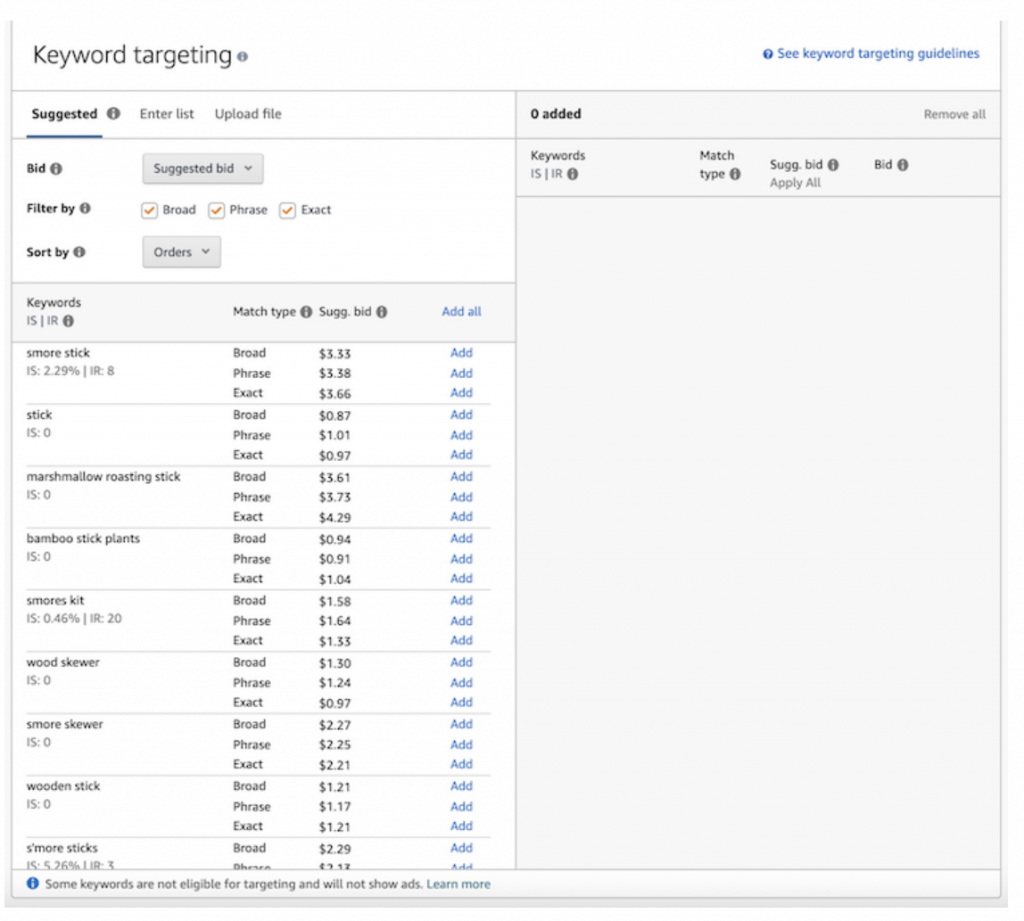Screen dimensions: 1024x921
Task: Click the Match type info icon in the added panel
Action: (x=735, y=174)
